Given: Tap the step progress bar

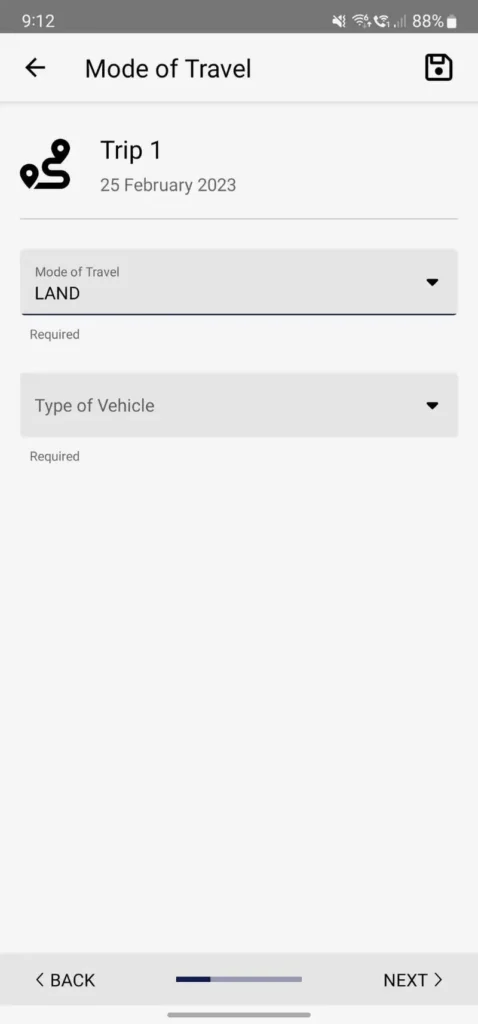Looking at the screenshot, I should 239,979.
